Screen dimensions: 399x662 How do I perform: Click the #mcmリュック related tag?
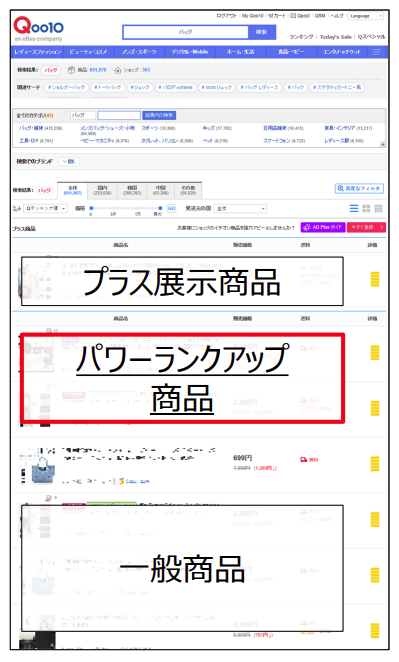216,87
